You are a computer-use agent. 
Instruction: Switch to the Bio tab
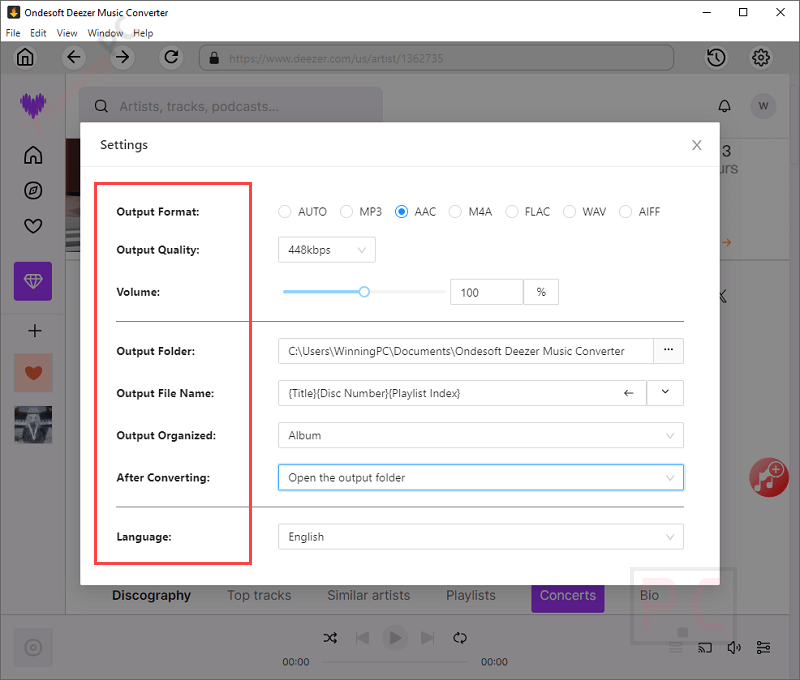coord(649,595)
